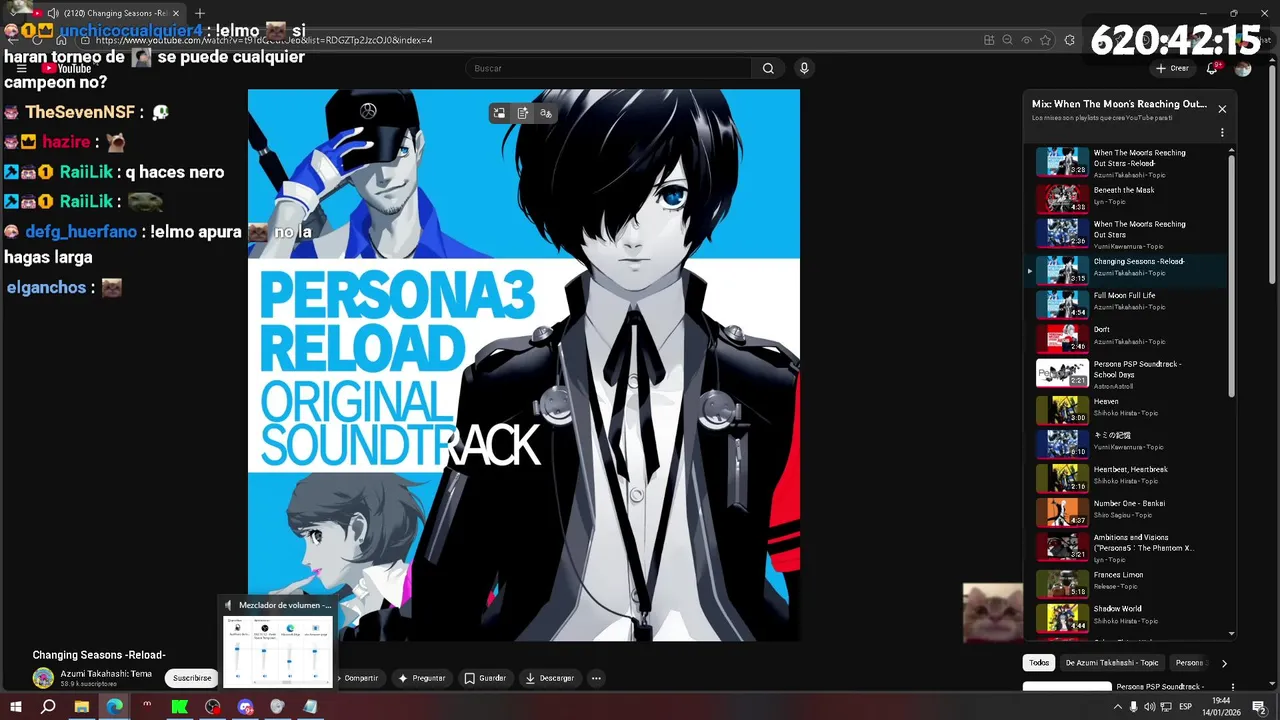Click the Preguntar button
The width and height of the screenshot is (1280, 720).
pyautogui.click(x=421, y=678)
